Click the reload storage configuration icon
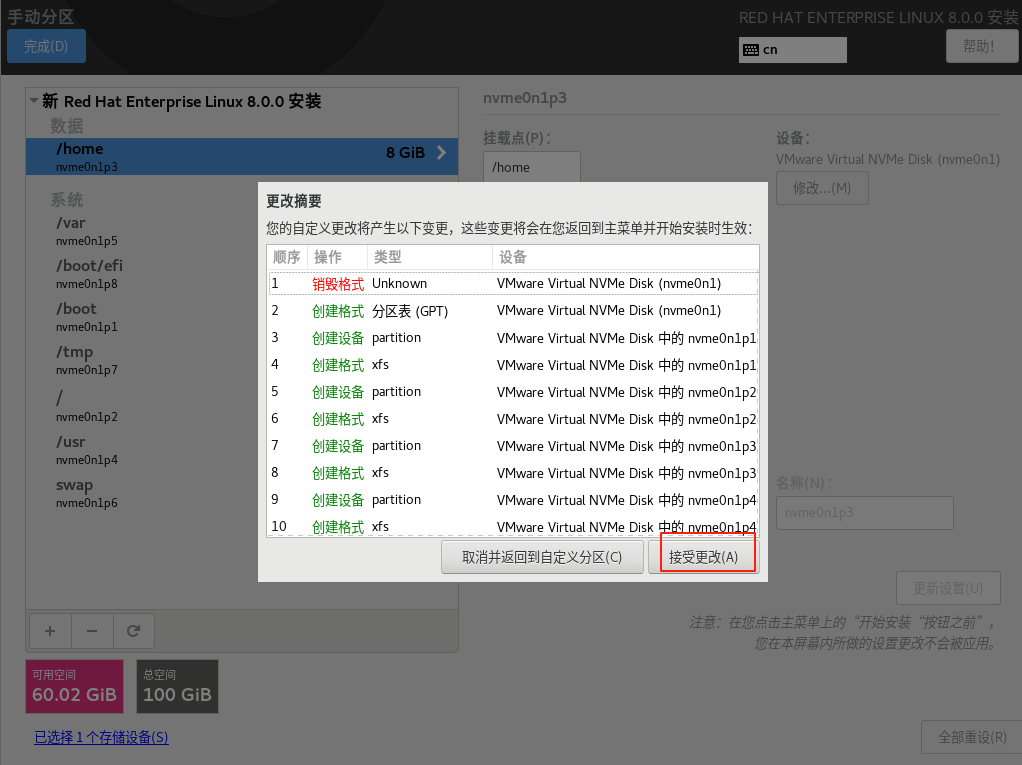Viewport: 1022px width, 765px height. pyautogui.click(x=134, y=631)
